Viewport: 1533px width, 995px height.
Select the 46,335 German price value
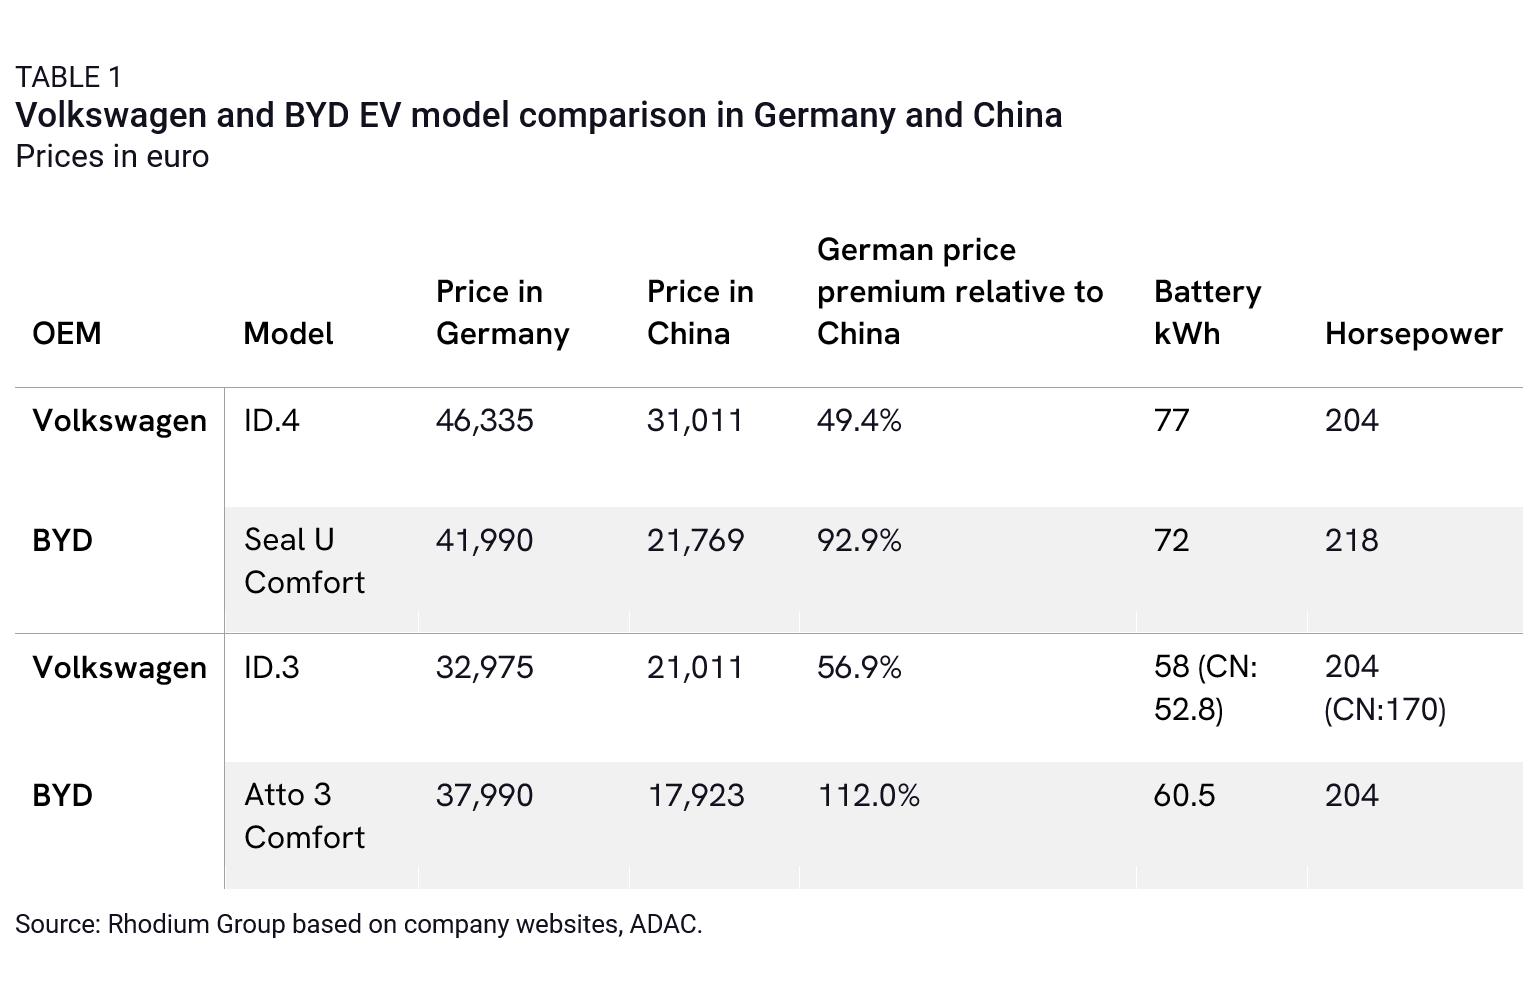[485, 420]
